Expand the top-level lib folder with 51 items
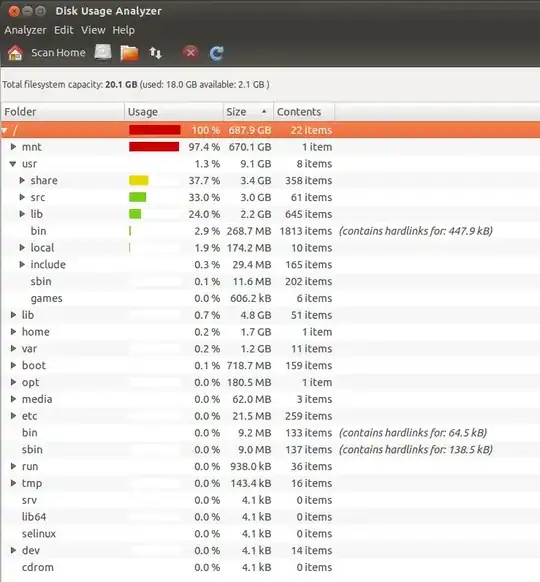Image resolution: width=540 pixels, height=582 pixels. point(13,315)
